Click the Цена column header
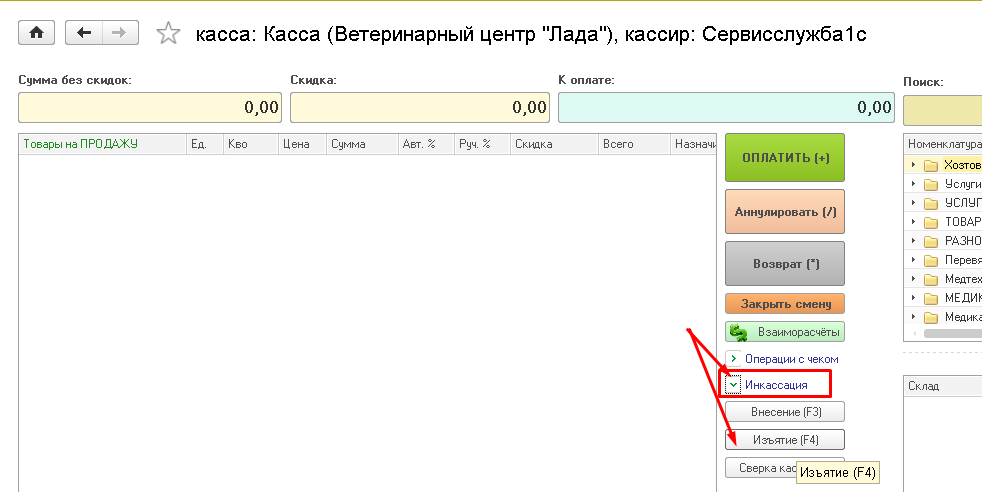Viewport: 982px width, 492px height. tap(297, 144)
